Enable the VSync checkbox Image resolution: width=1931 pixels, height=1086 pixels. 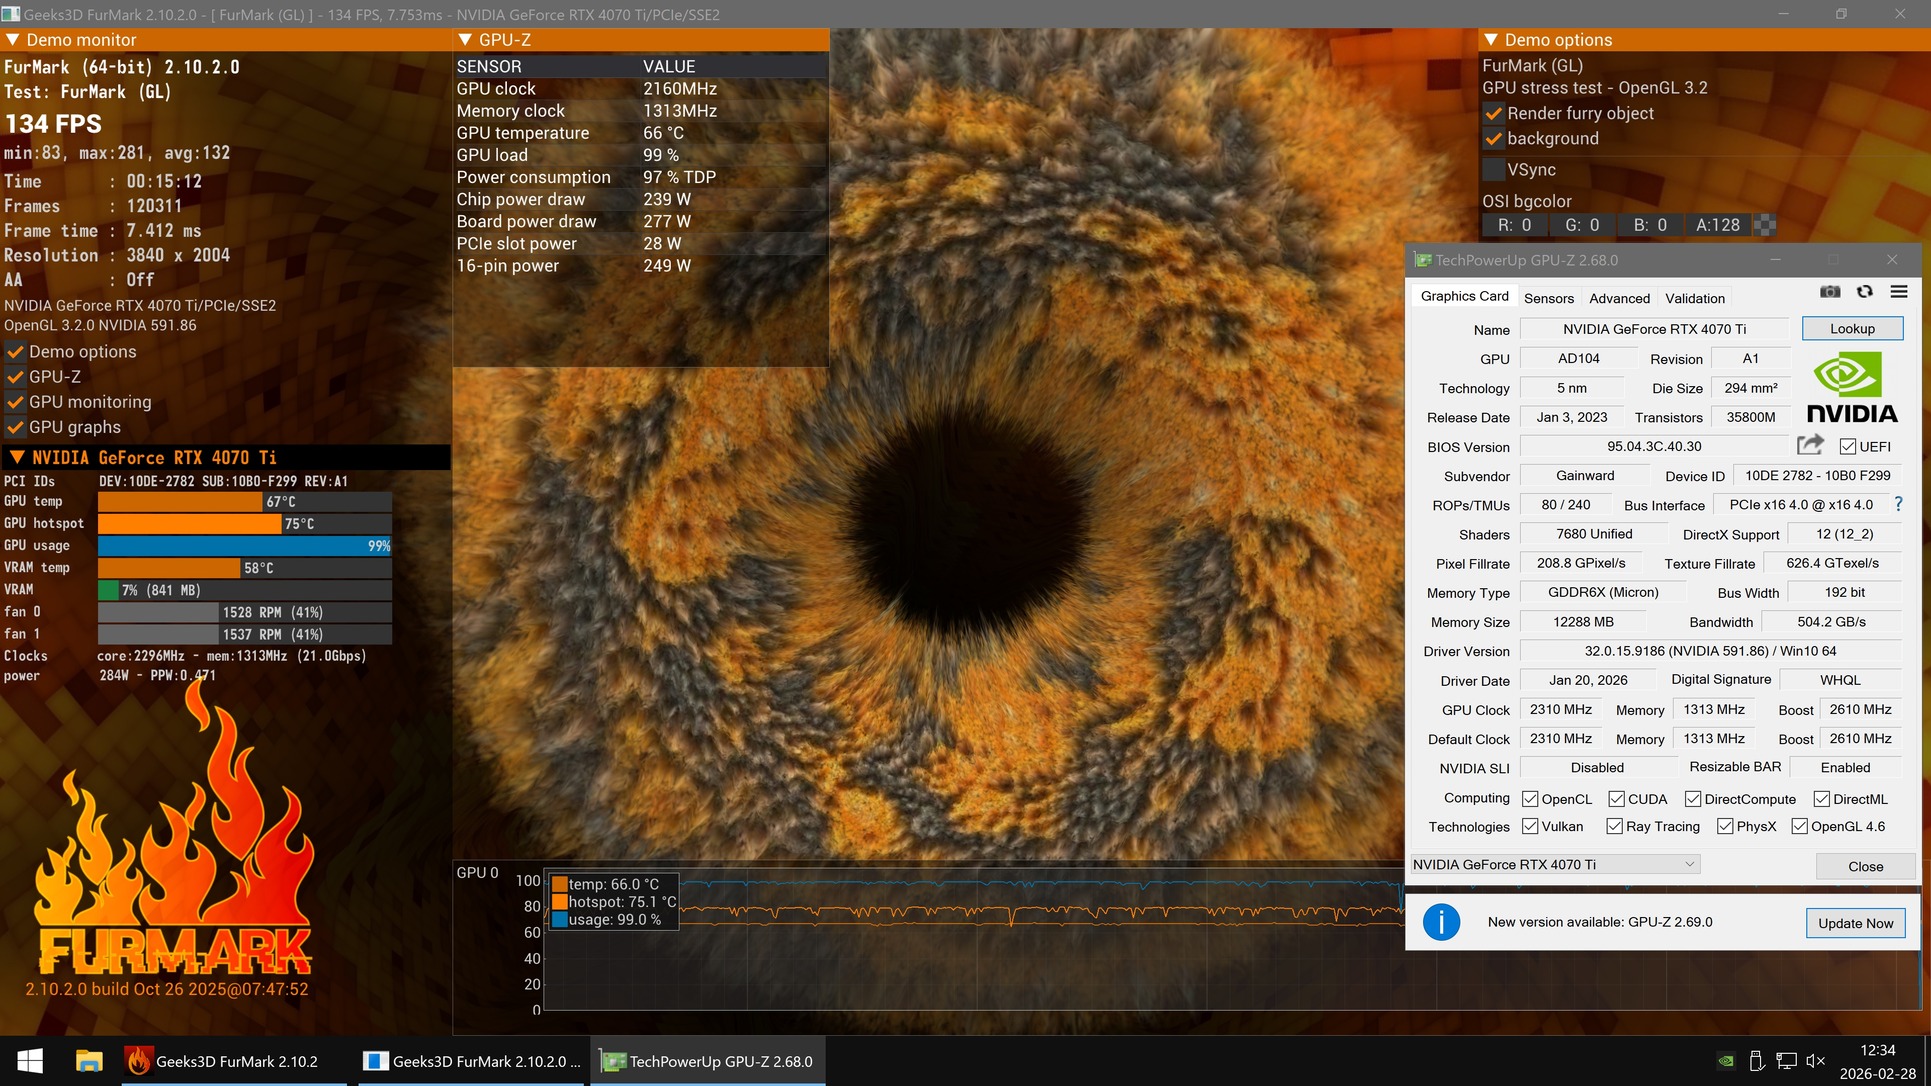click(1493, 170)
